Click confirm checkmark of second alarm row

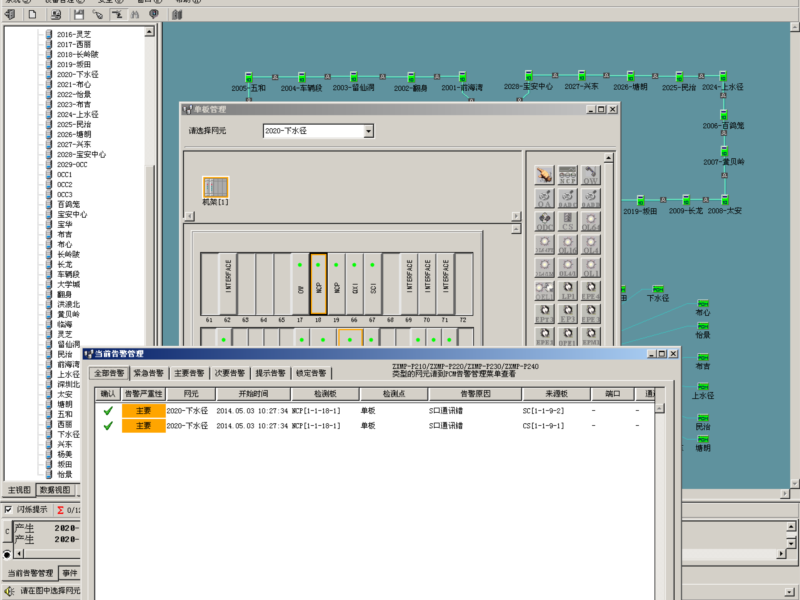(x=107, y=425)
